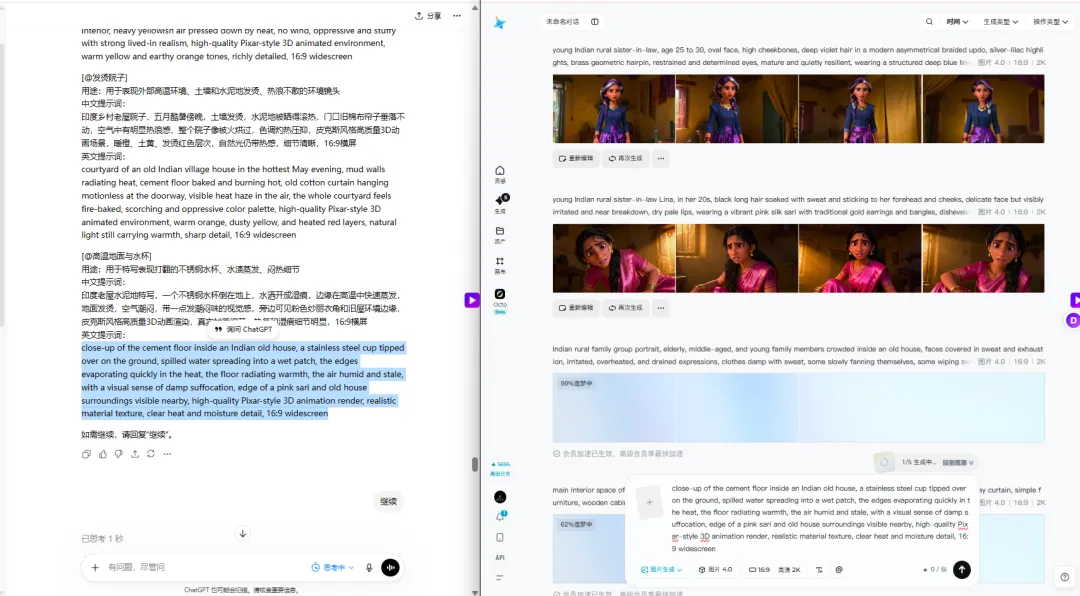Expand the 时间 filter dropdown
This screenshot has width=1080, height=596.
tap(957, 22)
